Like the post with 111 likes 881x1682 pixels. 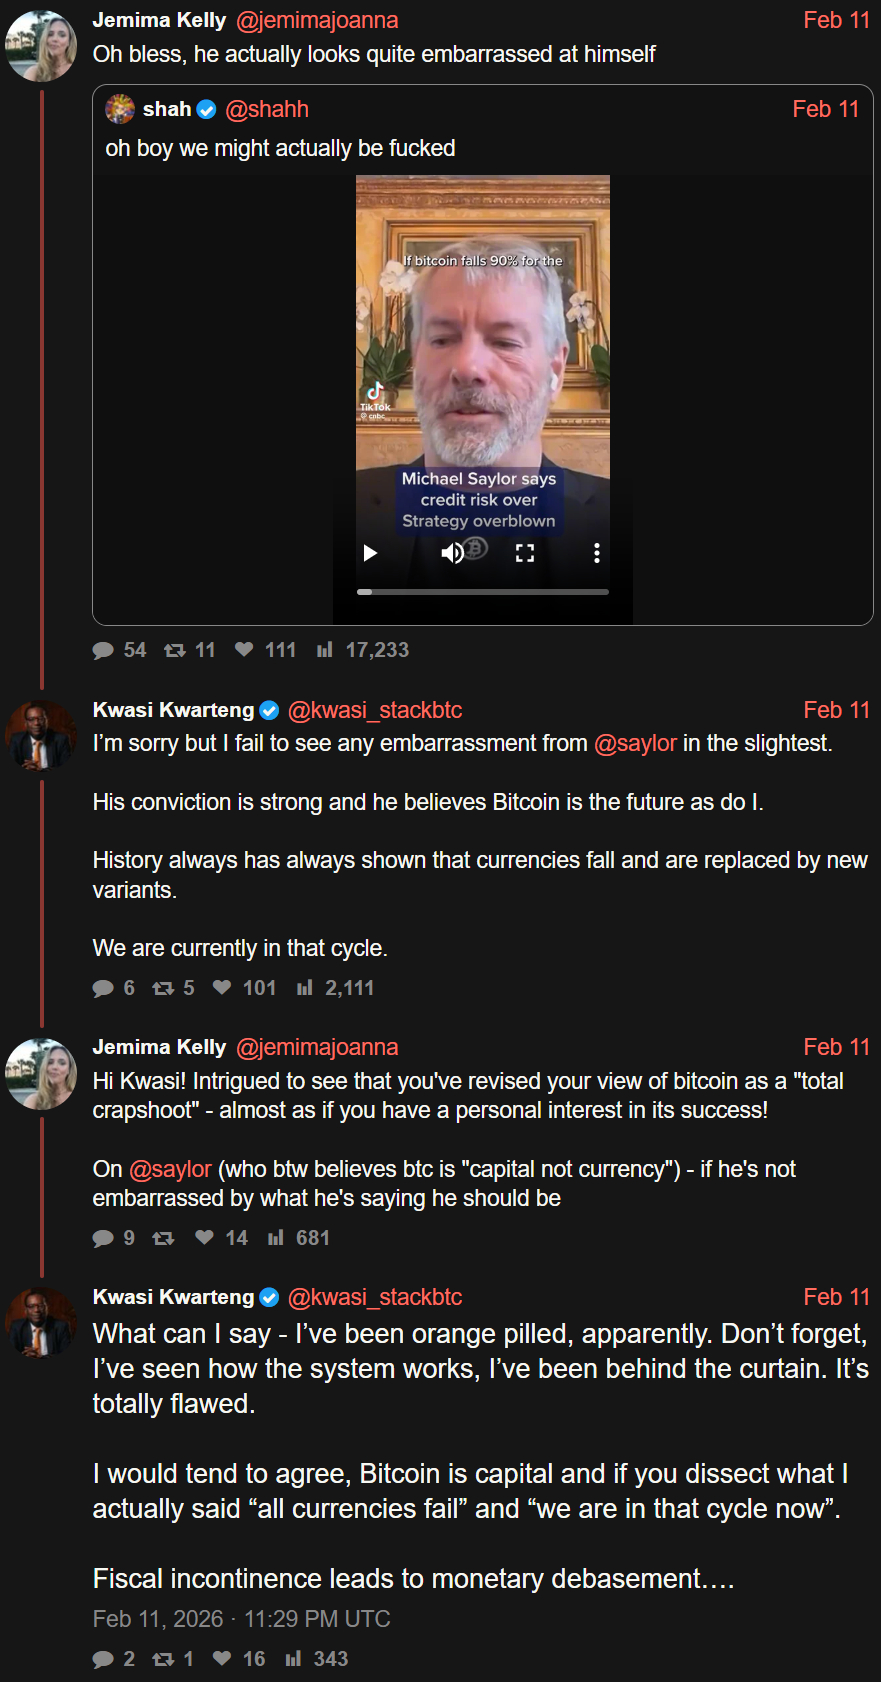coord(244,650)
